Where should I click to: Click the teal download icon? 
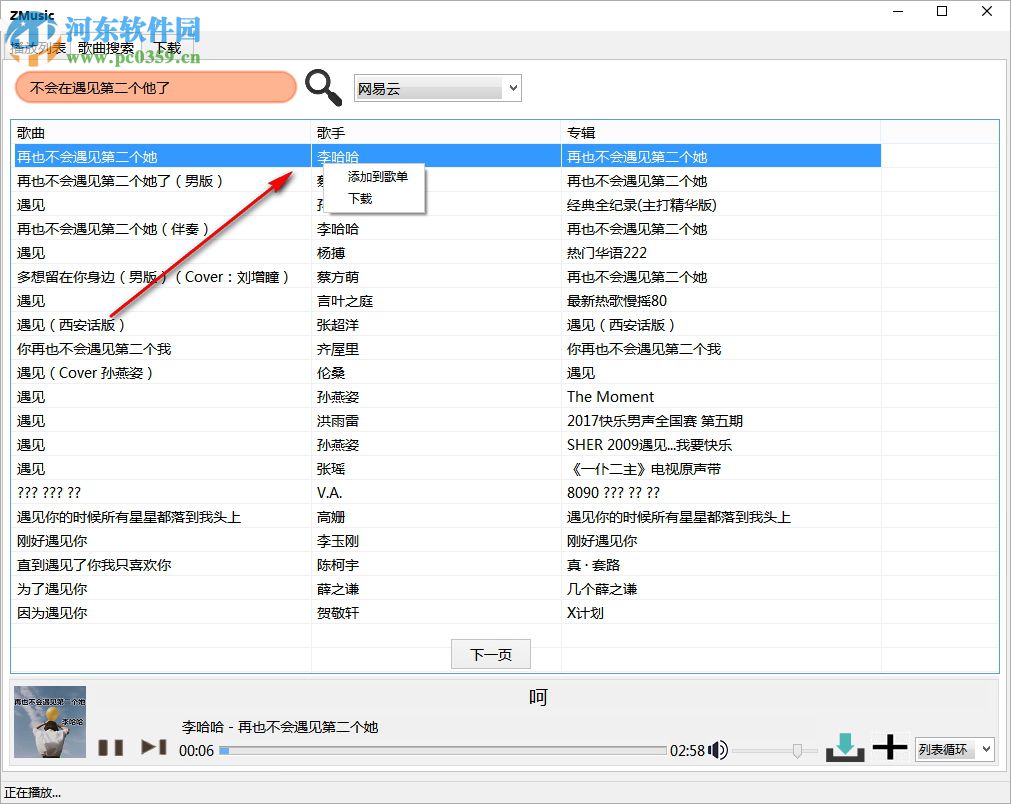845,746
